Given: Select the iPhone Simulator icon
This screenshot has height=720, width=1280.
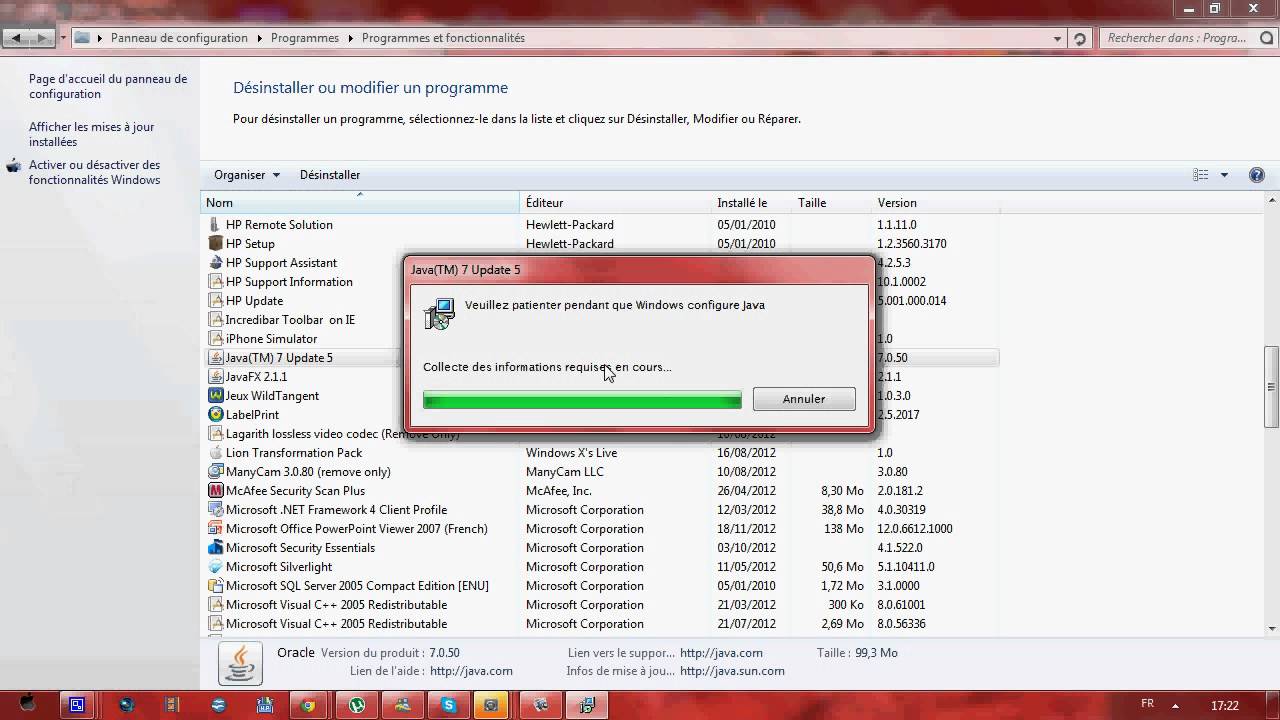Looking at the screenshot, I should point(215,339).
